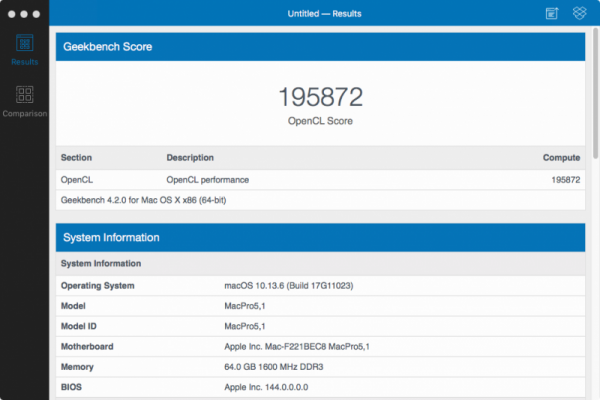Switch to the Comparison sidebar view
600x400 pixels.
pyautogui.click(x=24, y=101)
